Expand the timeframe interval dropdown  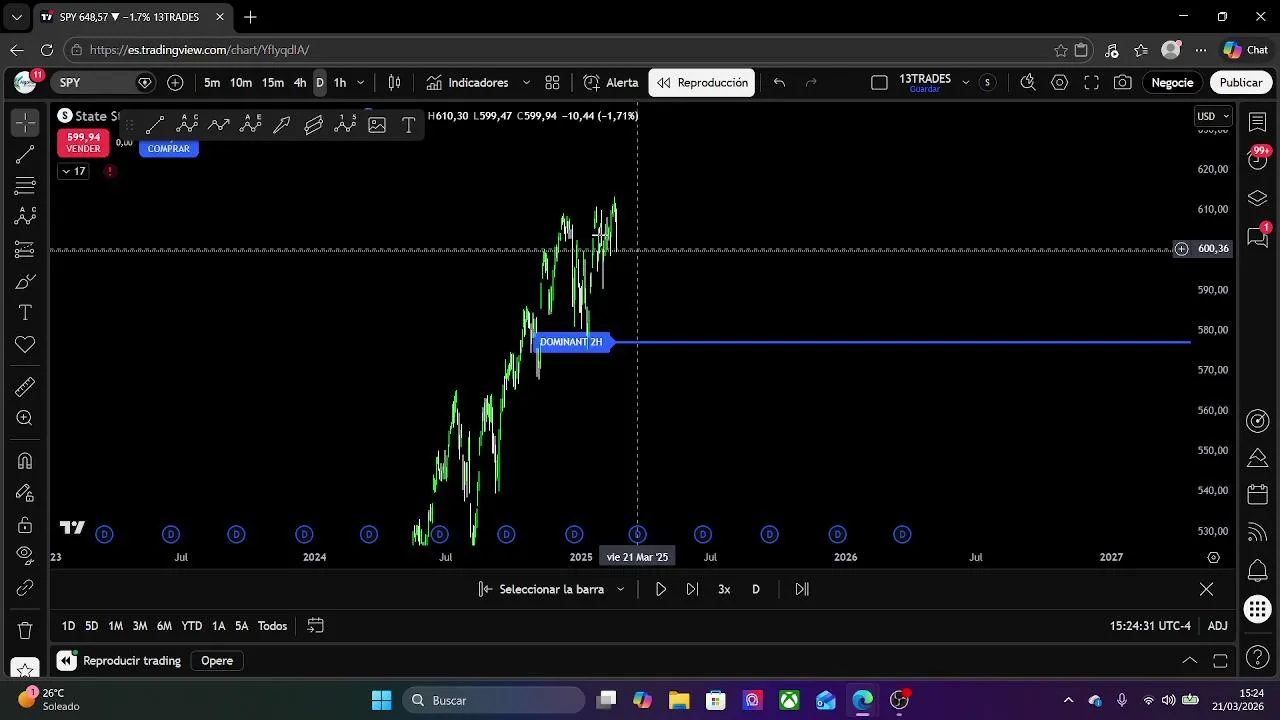point(361,83)
